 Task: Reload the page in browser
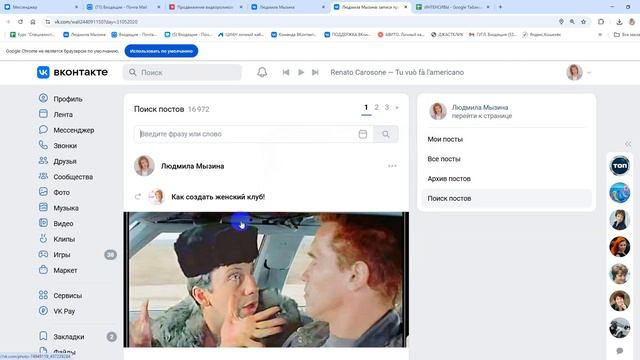[20, 22]
